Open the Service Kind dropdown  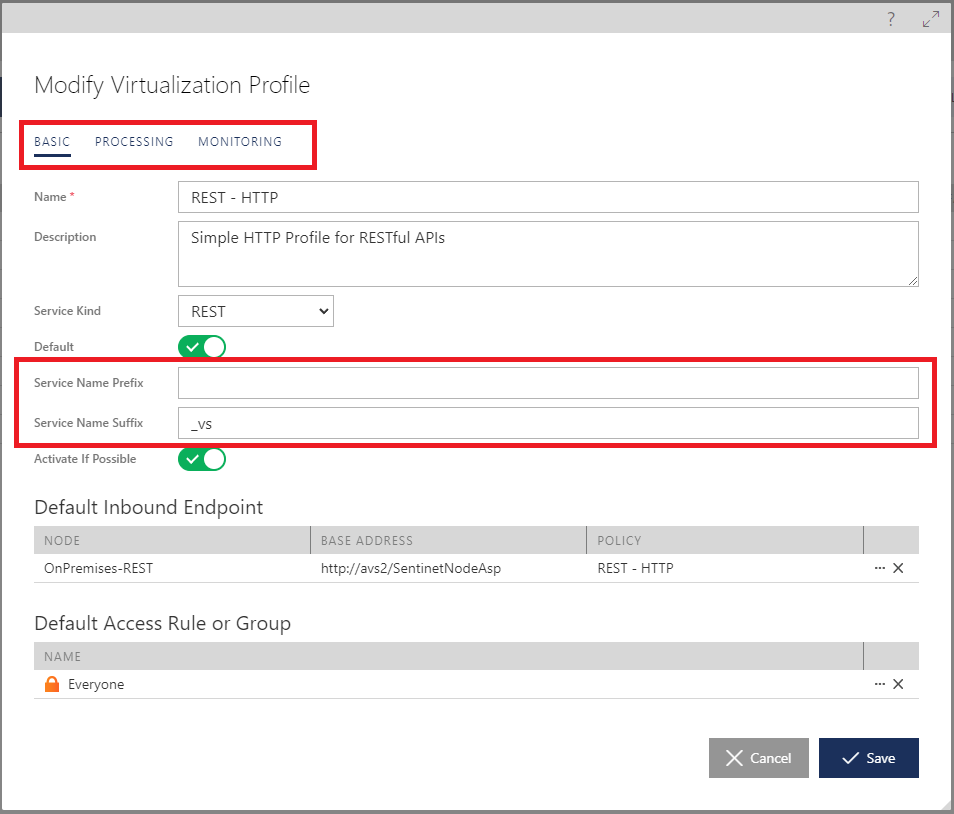point(256,311)
